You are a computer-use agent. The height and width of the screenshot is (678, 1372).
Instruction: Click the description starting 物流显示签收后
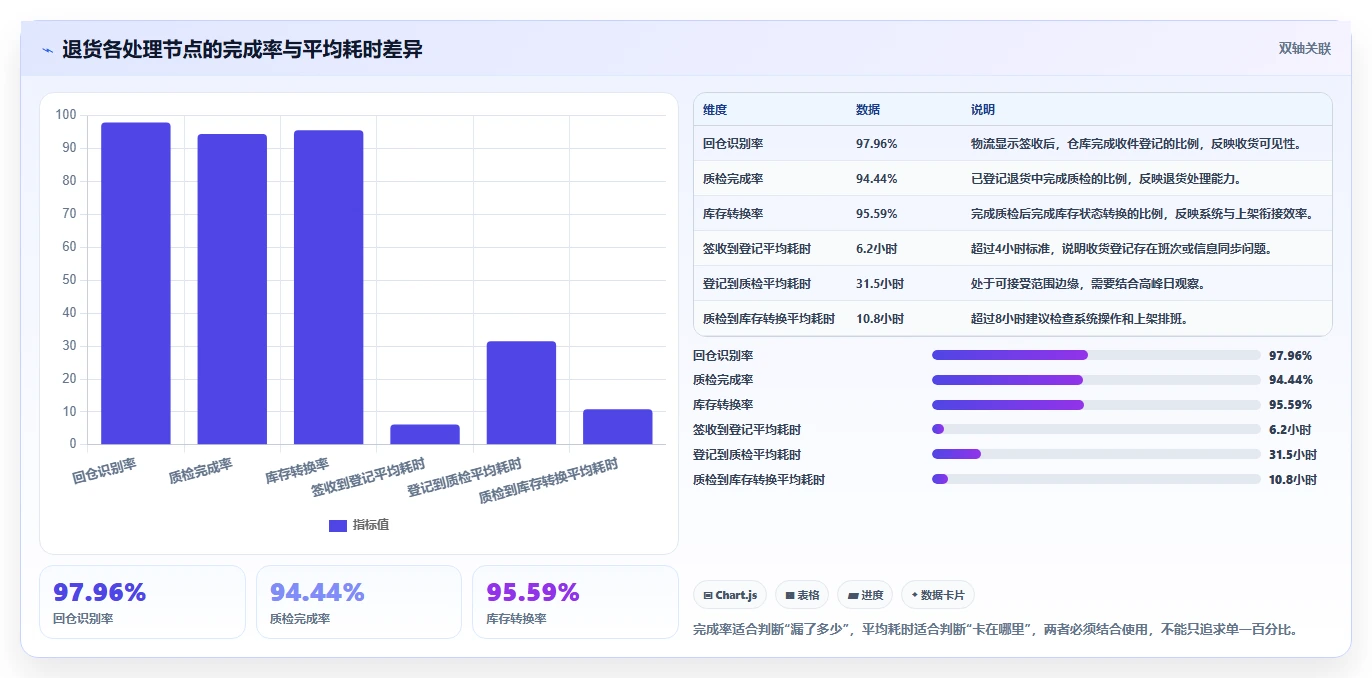1137,144
